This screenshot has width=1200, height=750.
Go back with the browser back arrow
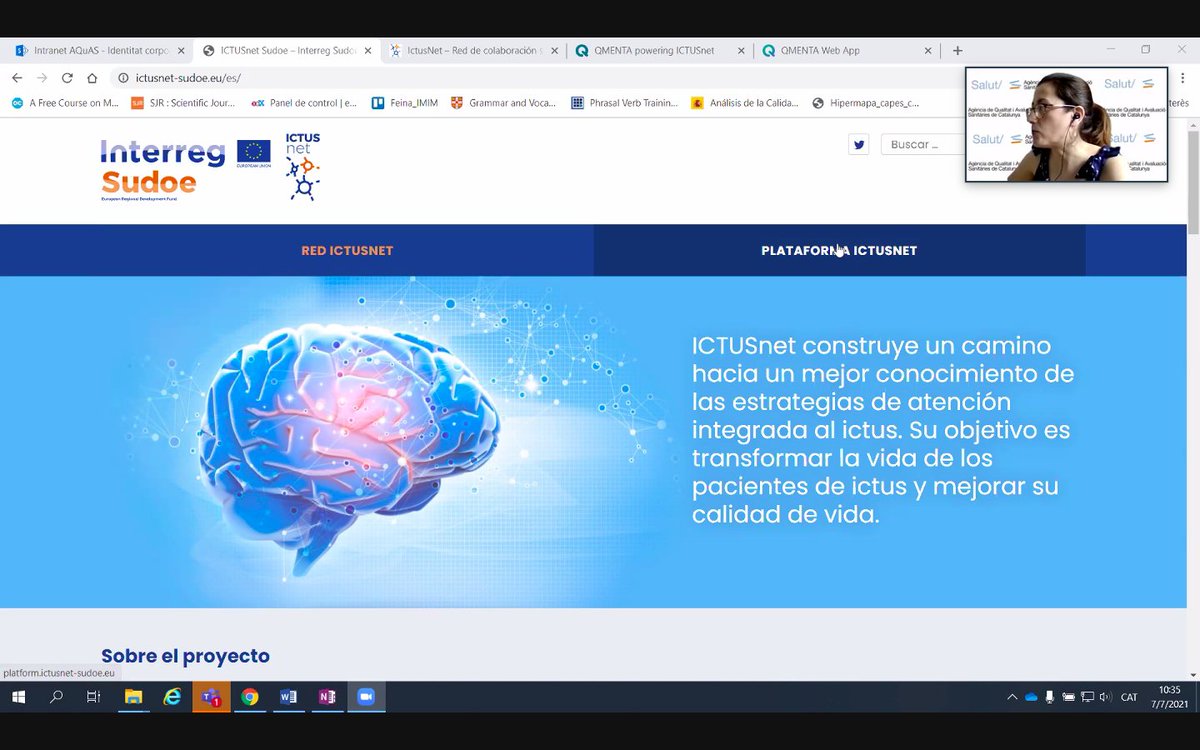[x=17, y=78]
